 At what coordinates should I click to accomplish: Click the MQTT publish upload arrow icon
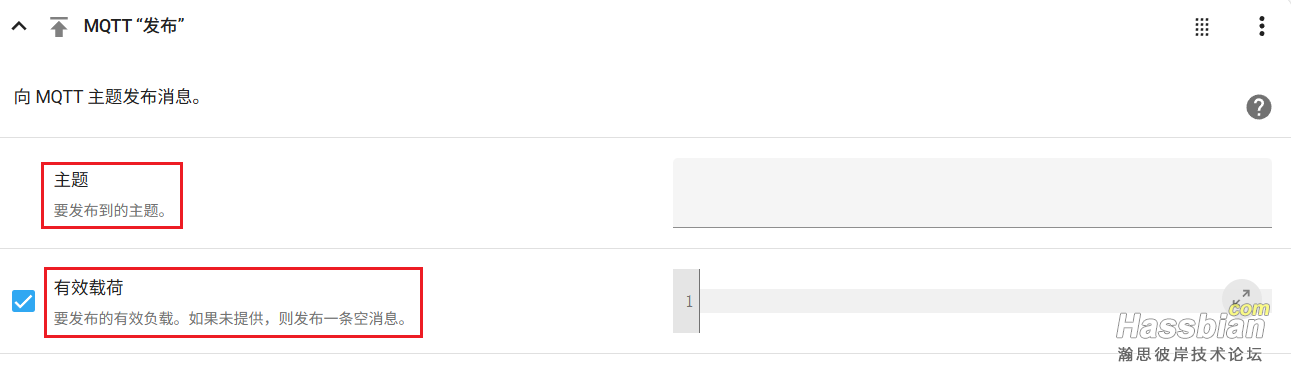(x=59, y=28)
